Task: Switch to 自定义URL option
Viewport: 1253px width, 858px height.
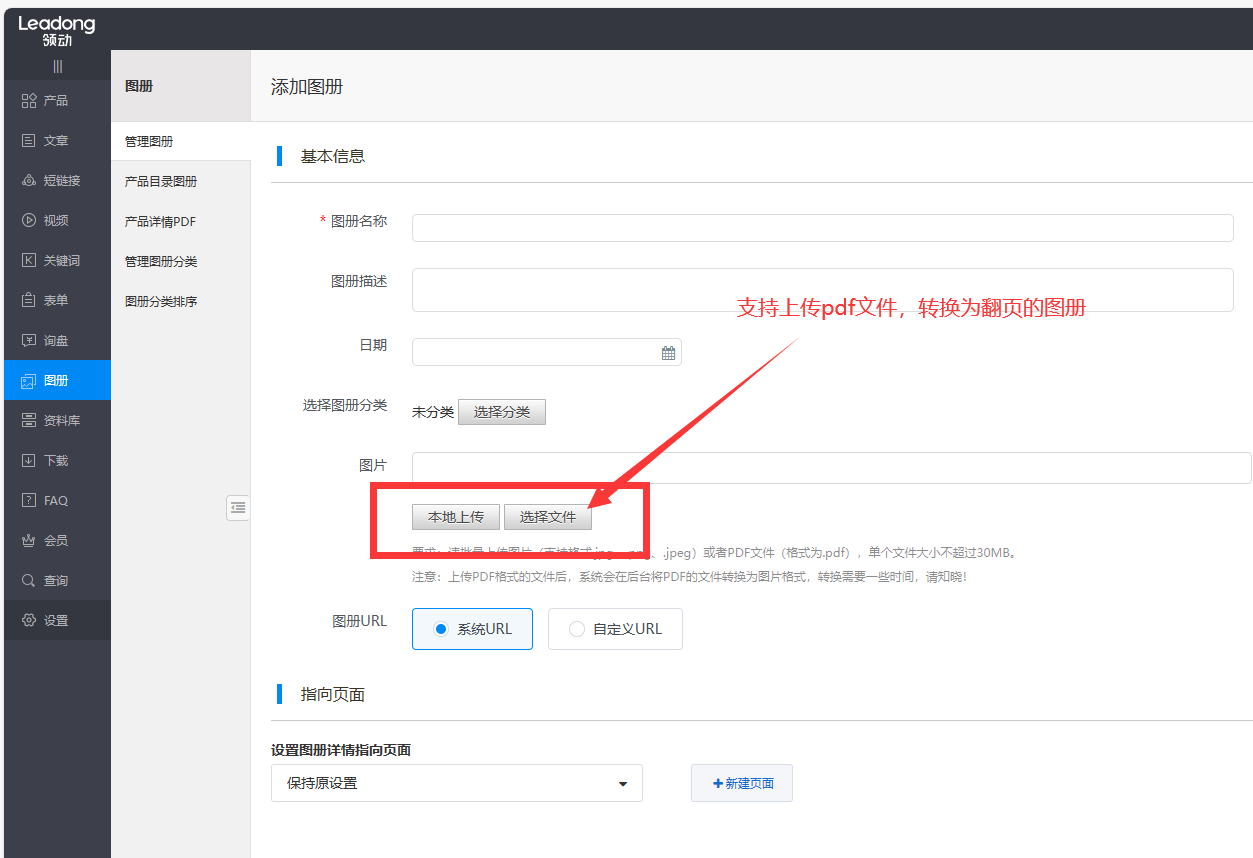Action: tap(615, 629)
